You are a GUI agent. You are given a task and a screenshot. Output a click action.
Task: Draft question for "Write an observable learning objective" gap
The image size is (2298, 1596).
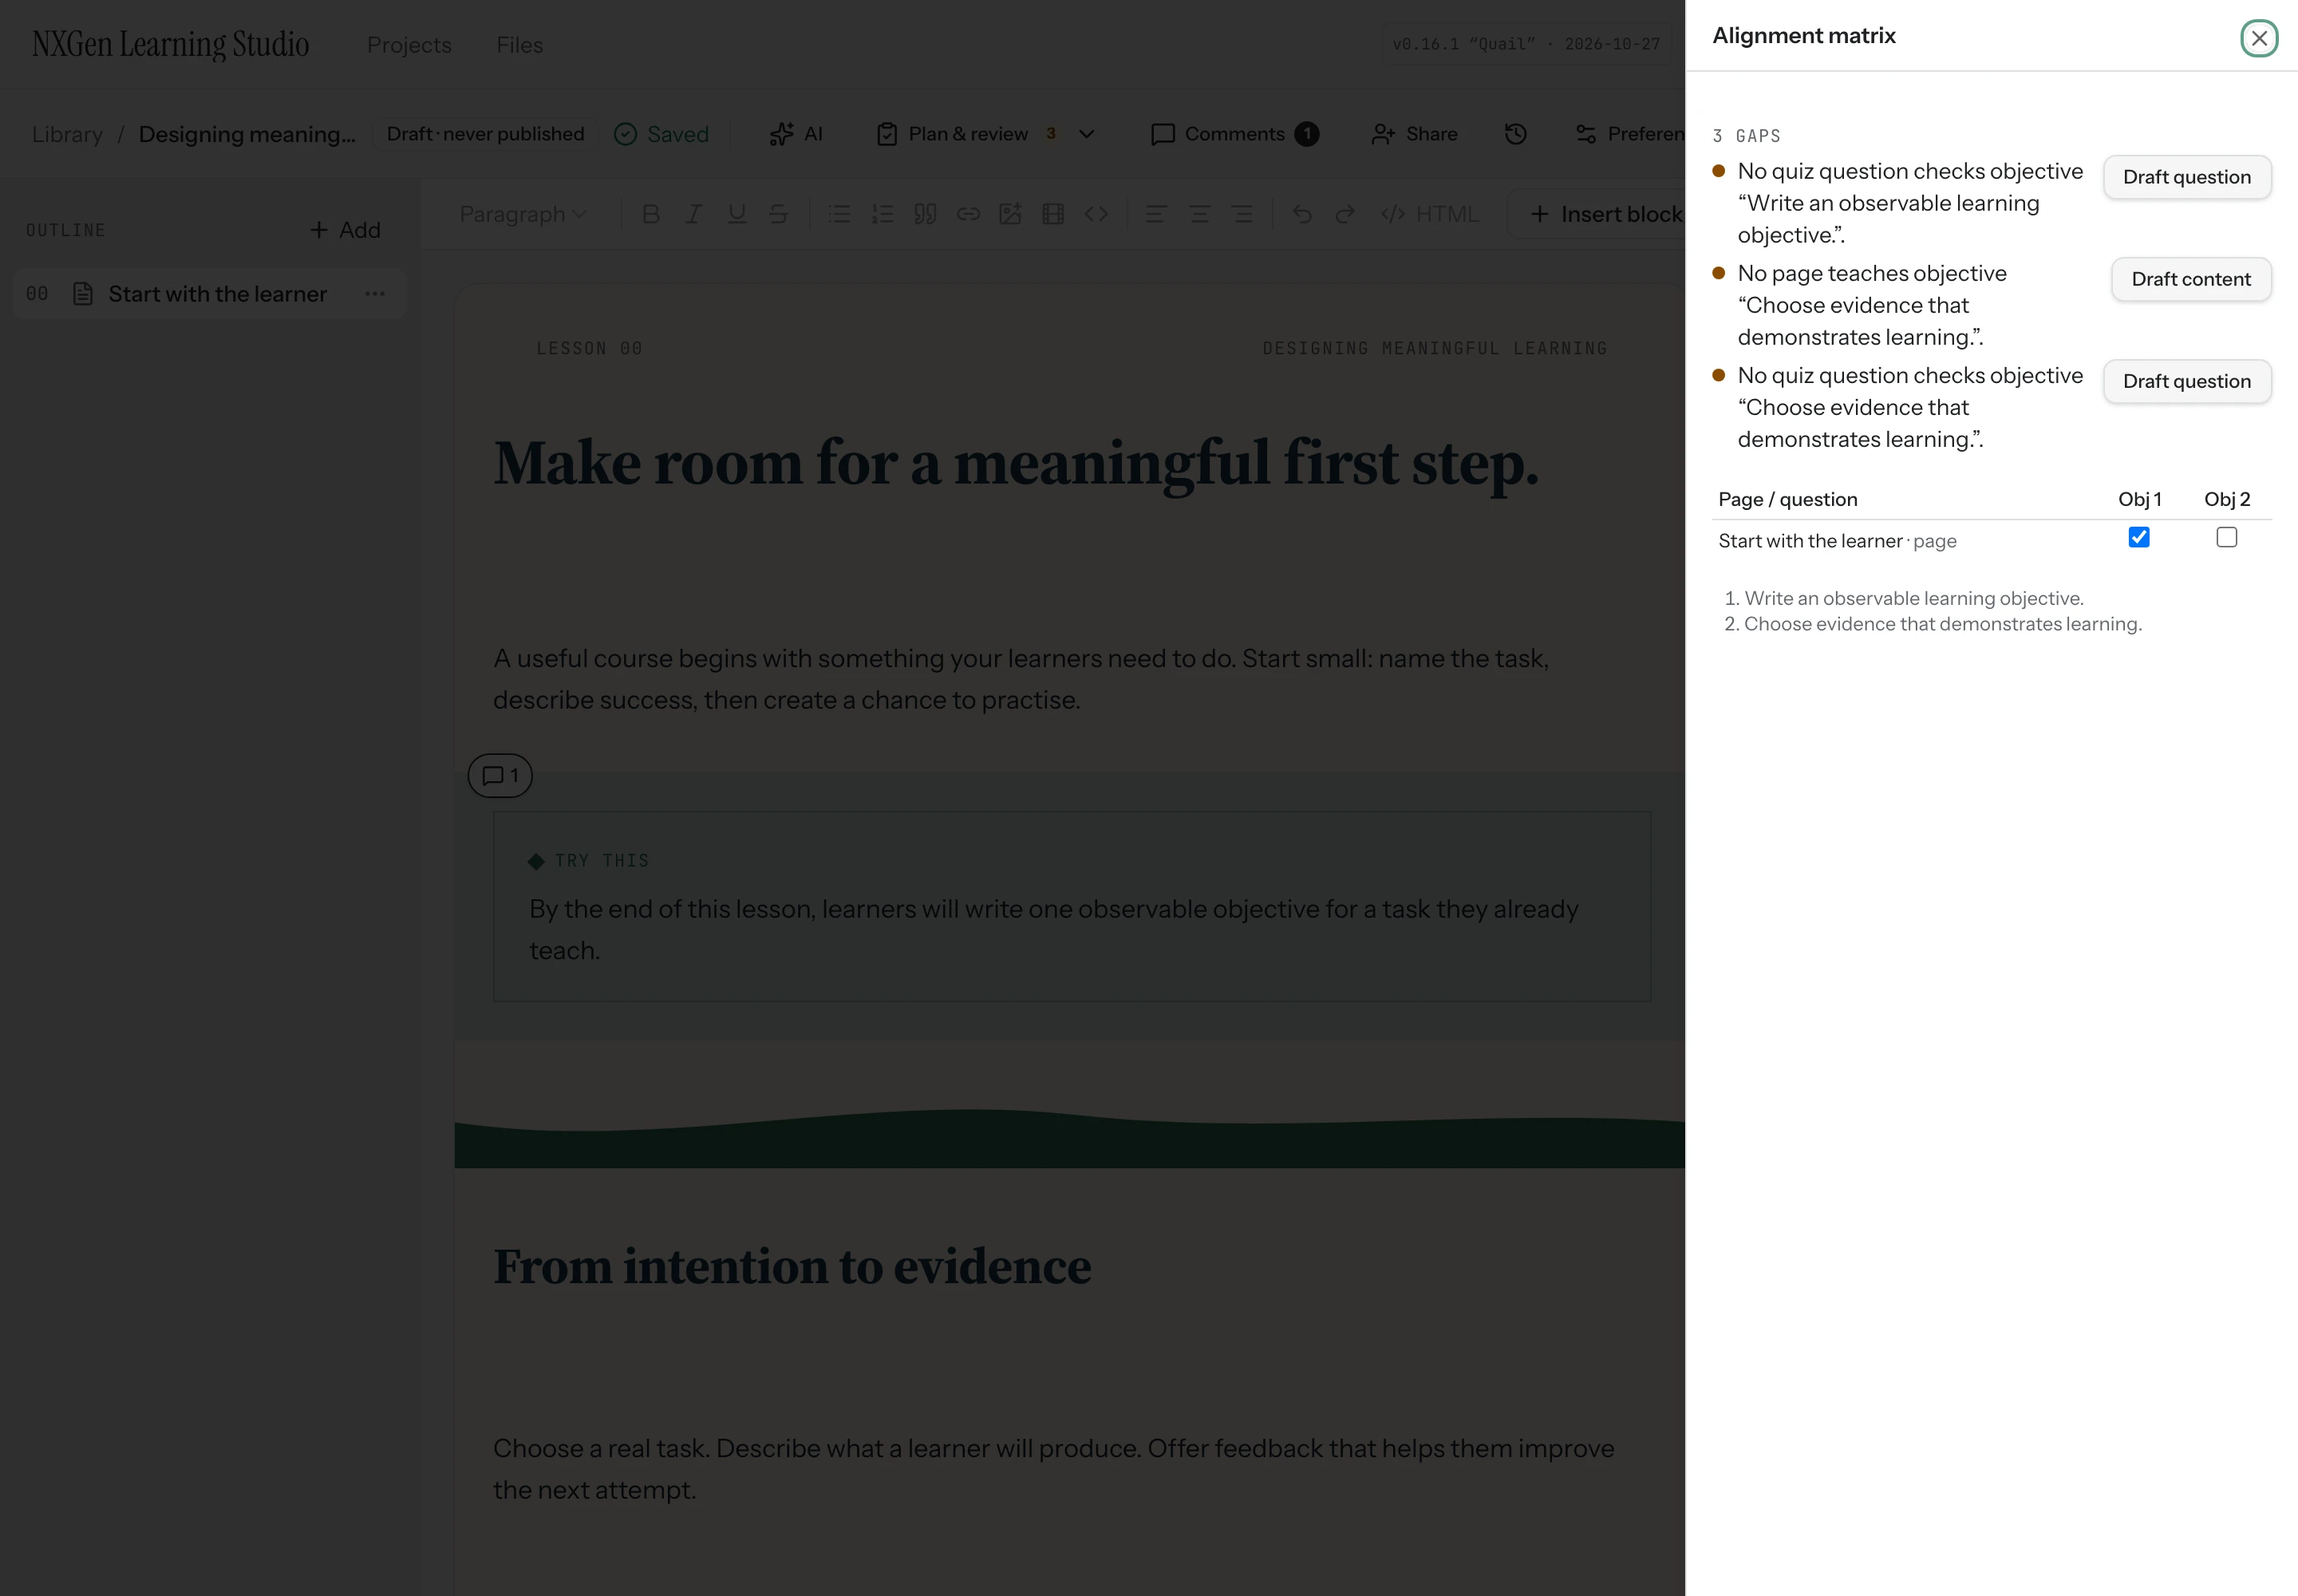click(x=2187, y=177)
